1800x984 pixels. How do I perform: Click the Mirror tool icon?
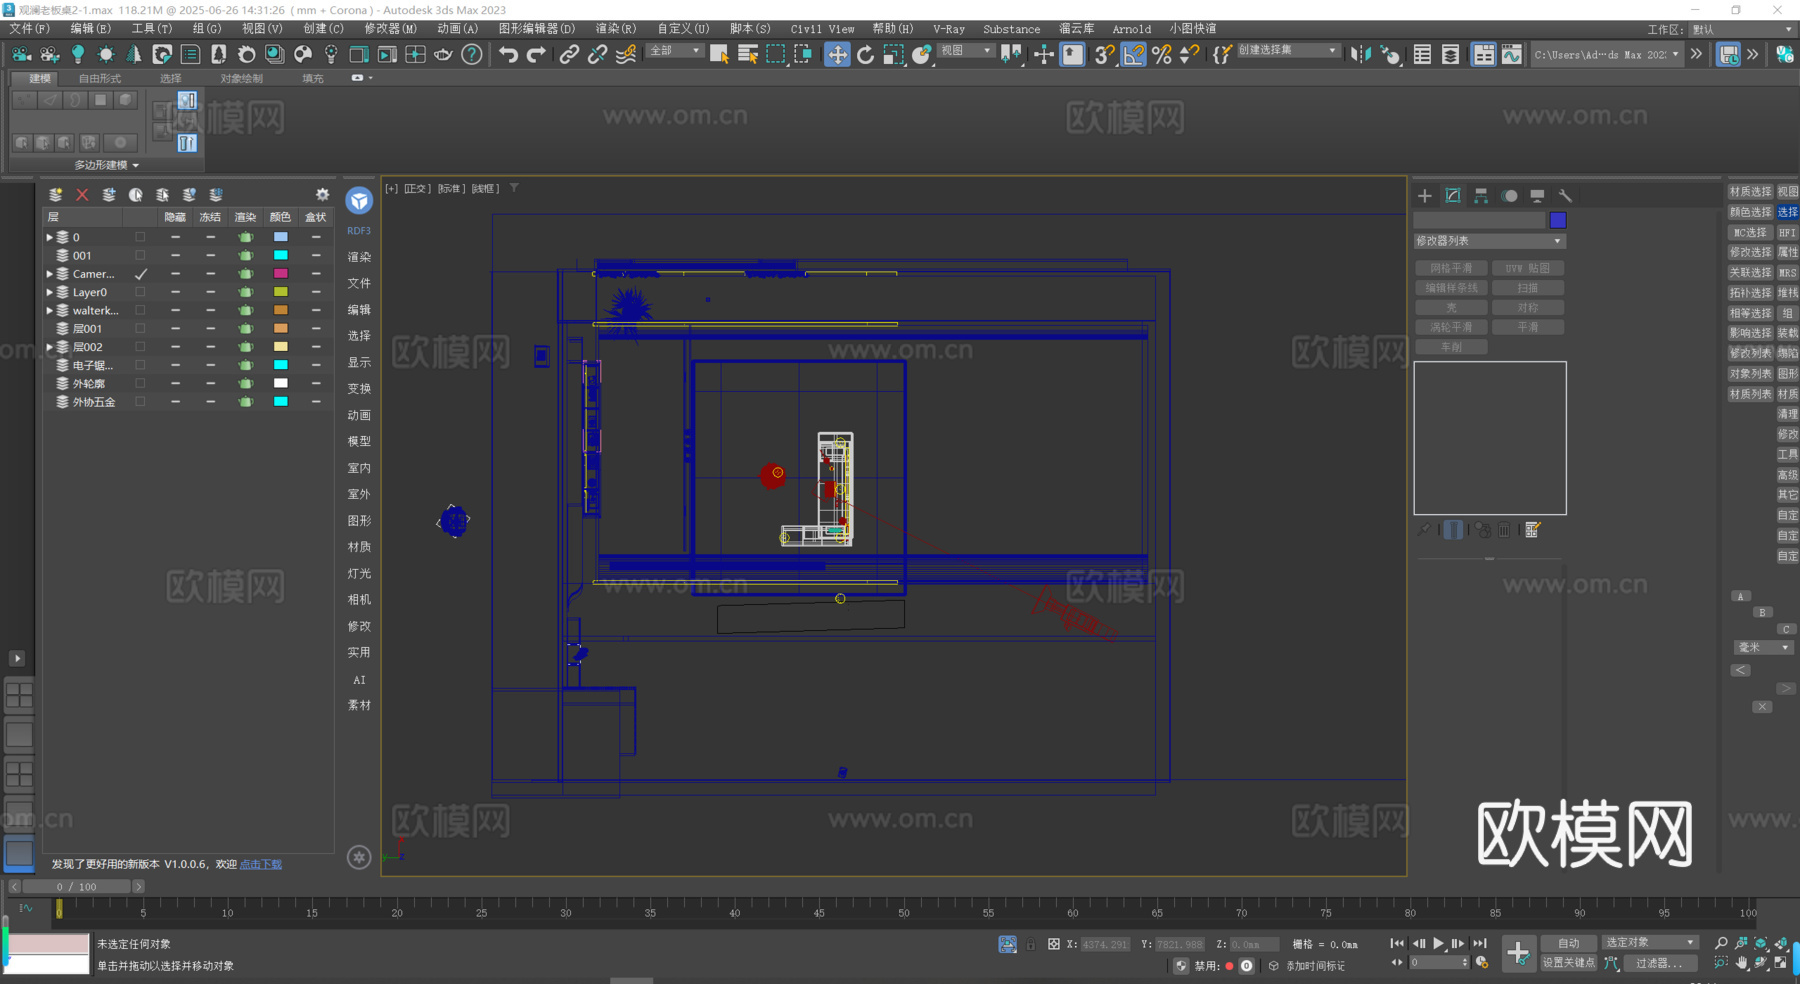(x=1360, y=54)
